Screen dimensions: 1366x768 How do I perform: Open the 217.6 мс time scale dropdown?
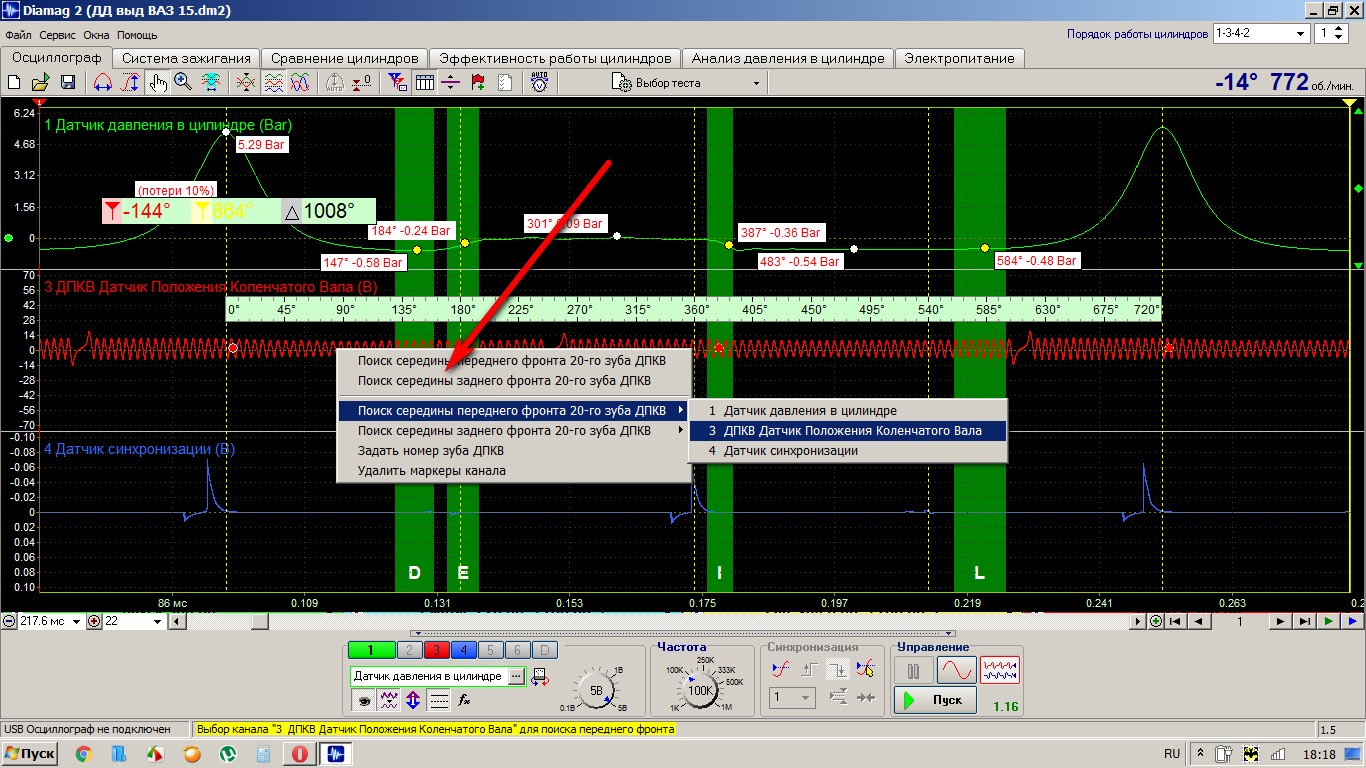50,621
